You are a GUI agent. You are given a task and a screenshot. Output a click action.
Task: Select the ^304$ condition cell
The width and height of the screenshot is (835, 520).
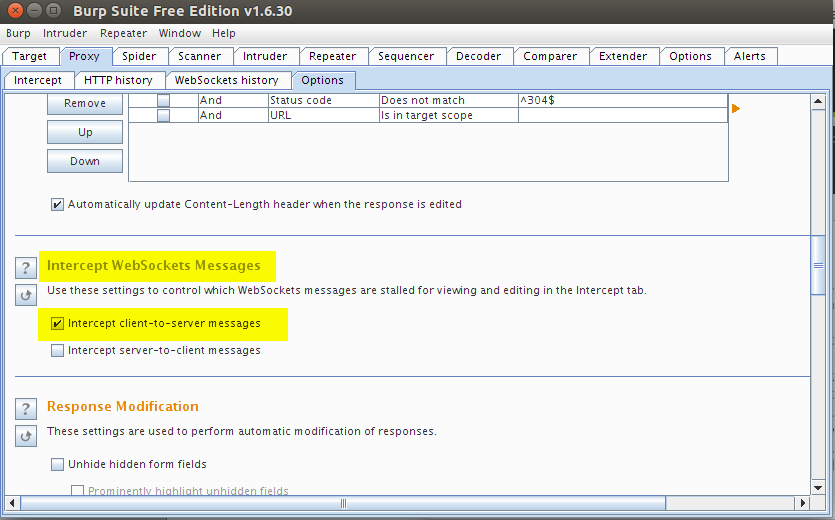click(623, 100)
